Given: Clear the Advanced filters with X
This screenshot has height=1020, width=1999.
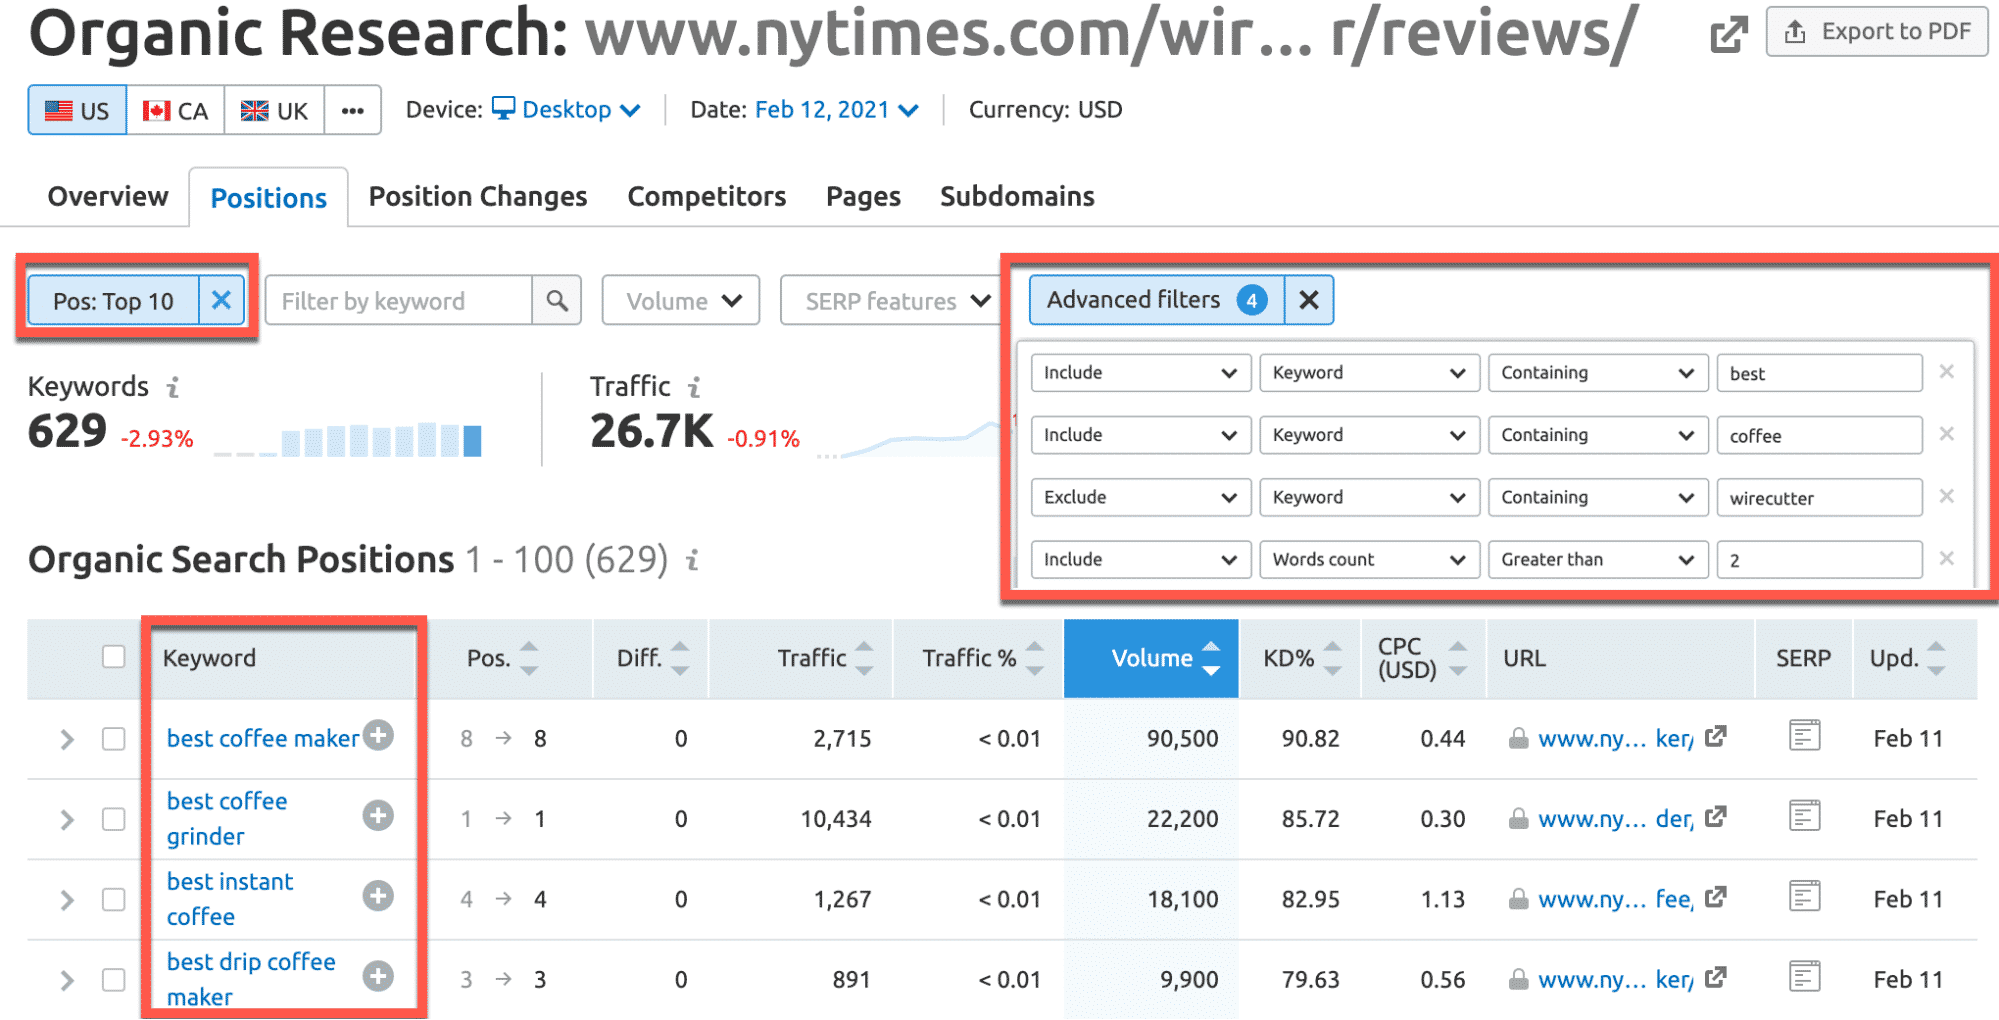Looking at the screenshot, I should pos(1308,300).
